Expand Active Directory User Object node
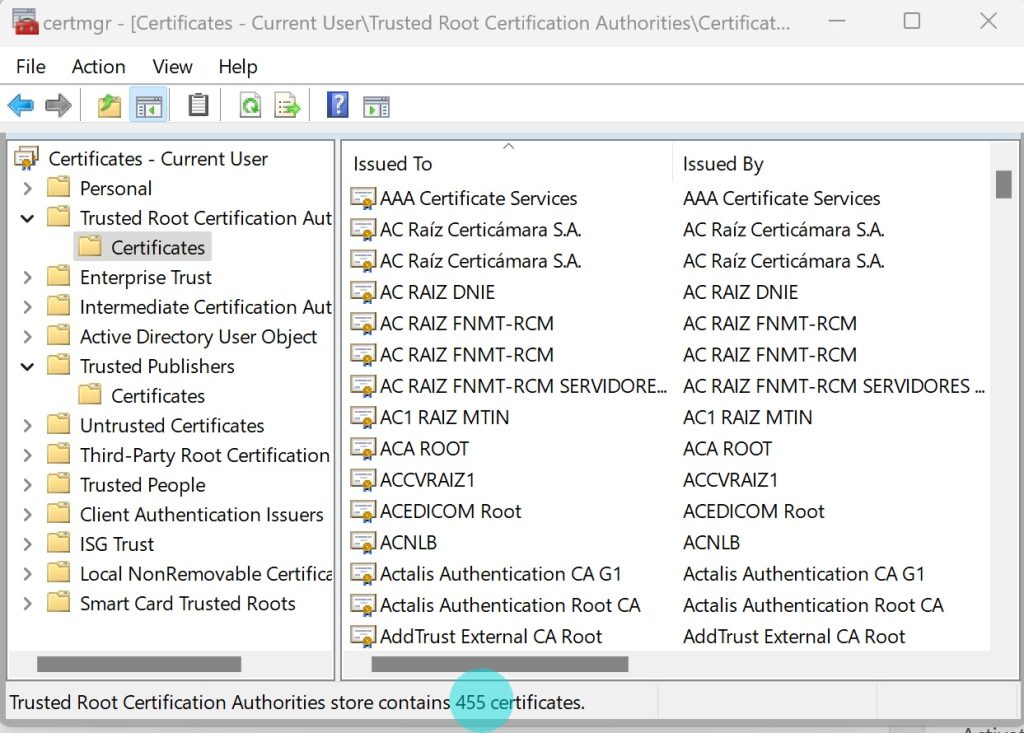The height and width of the screenshot is (733, 1024). 27,337
